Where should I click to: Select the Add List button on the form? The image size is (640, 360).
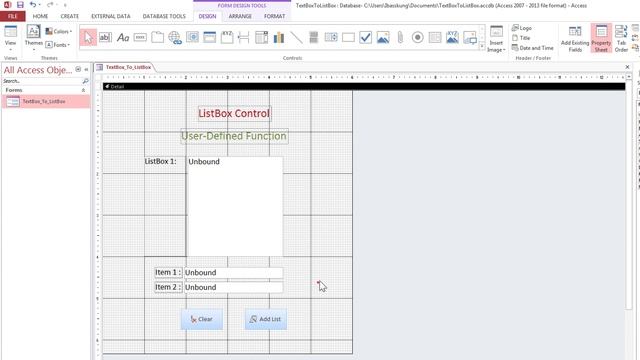coord(266,319)
